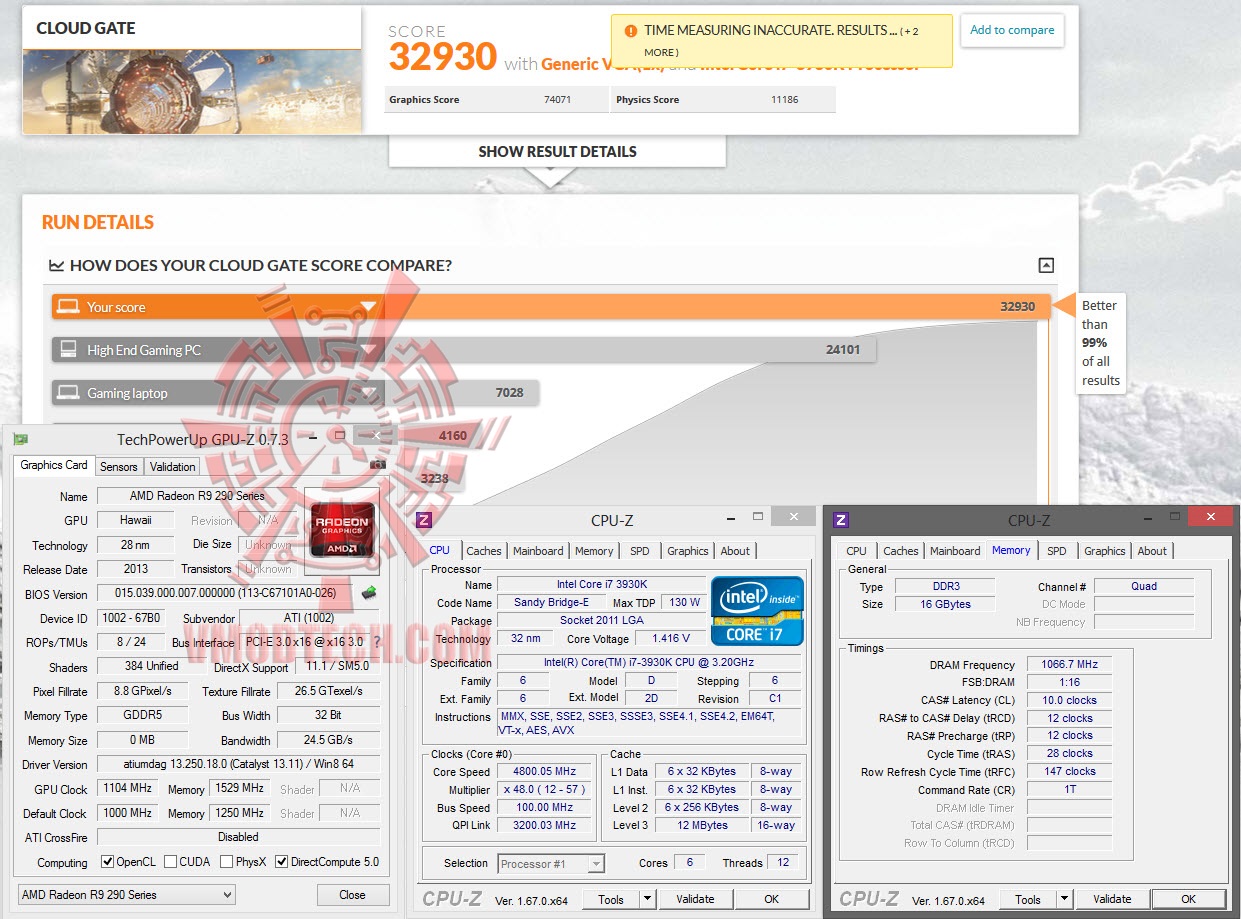Open the SPD tab in the CPU-Z Memory window
The width and height of the screenshot is (1241, 919).
pos(1057,551)
